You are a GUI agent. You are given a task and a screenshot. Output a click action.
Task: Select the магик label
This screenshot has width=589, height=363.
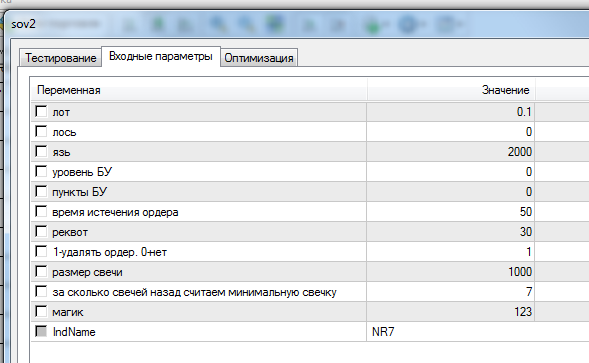point(68,312)
